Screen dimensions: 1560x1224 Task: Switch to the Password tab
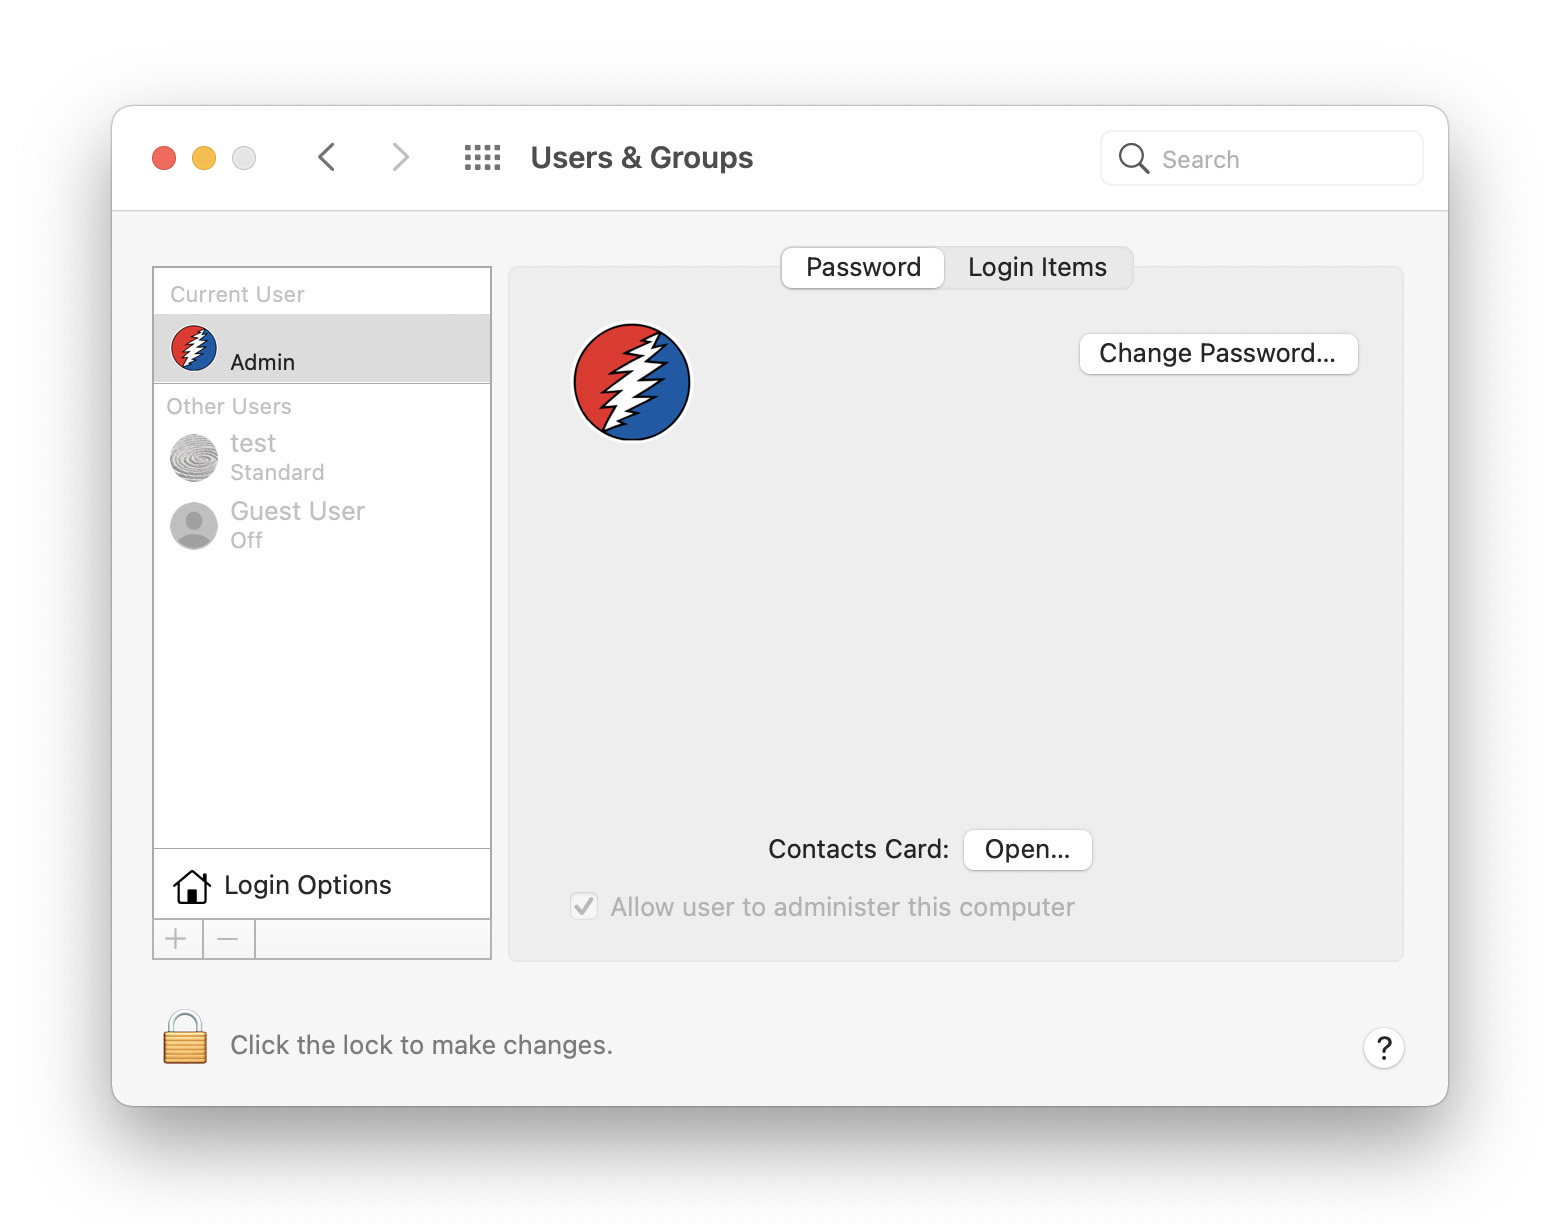point(863,267)
